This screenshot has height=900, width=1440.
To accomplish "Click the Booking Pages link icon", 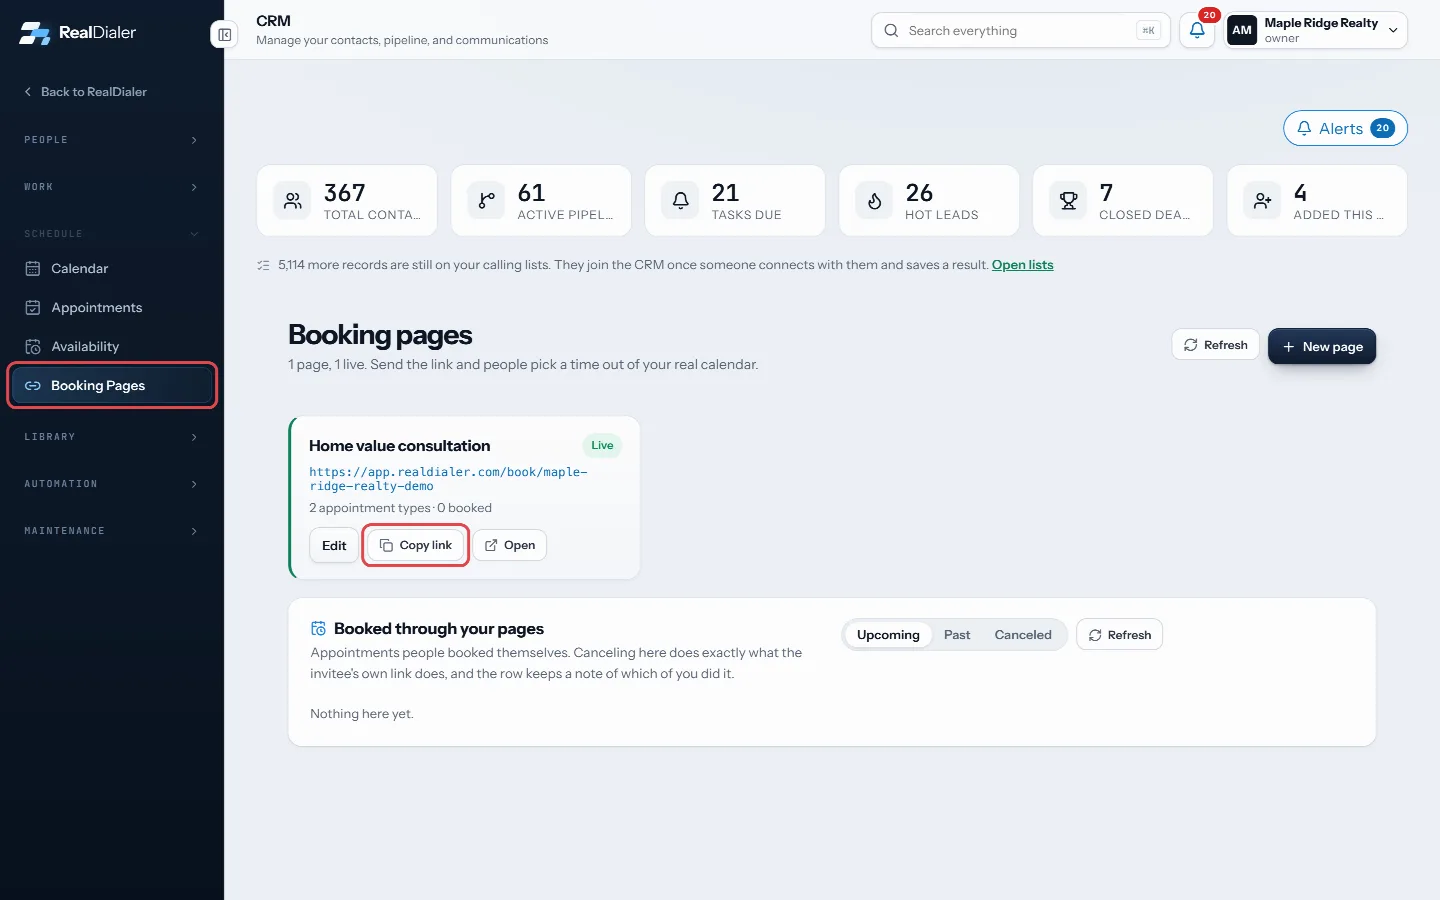I will click(33, 385).
